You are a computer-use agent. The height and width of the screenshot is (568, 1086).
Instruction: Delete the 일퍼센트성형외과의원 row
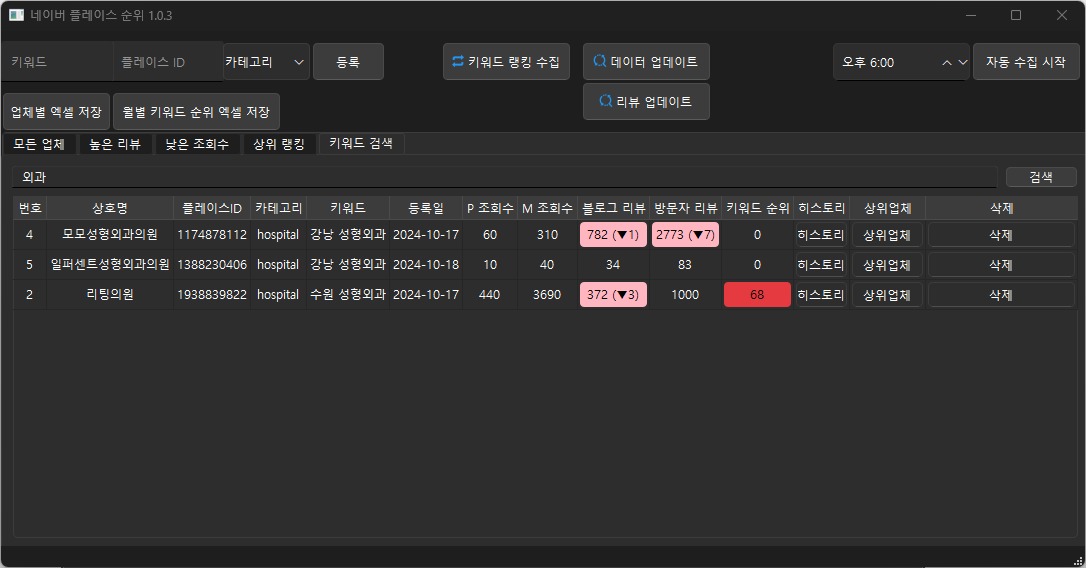[1001, 265]
